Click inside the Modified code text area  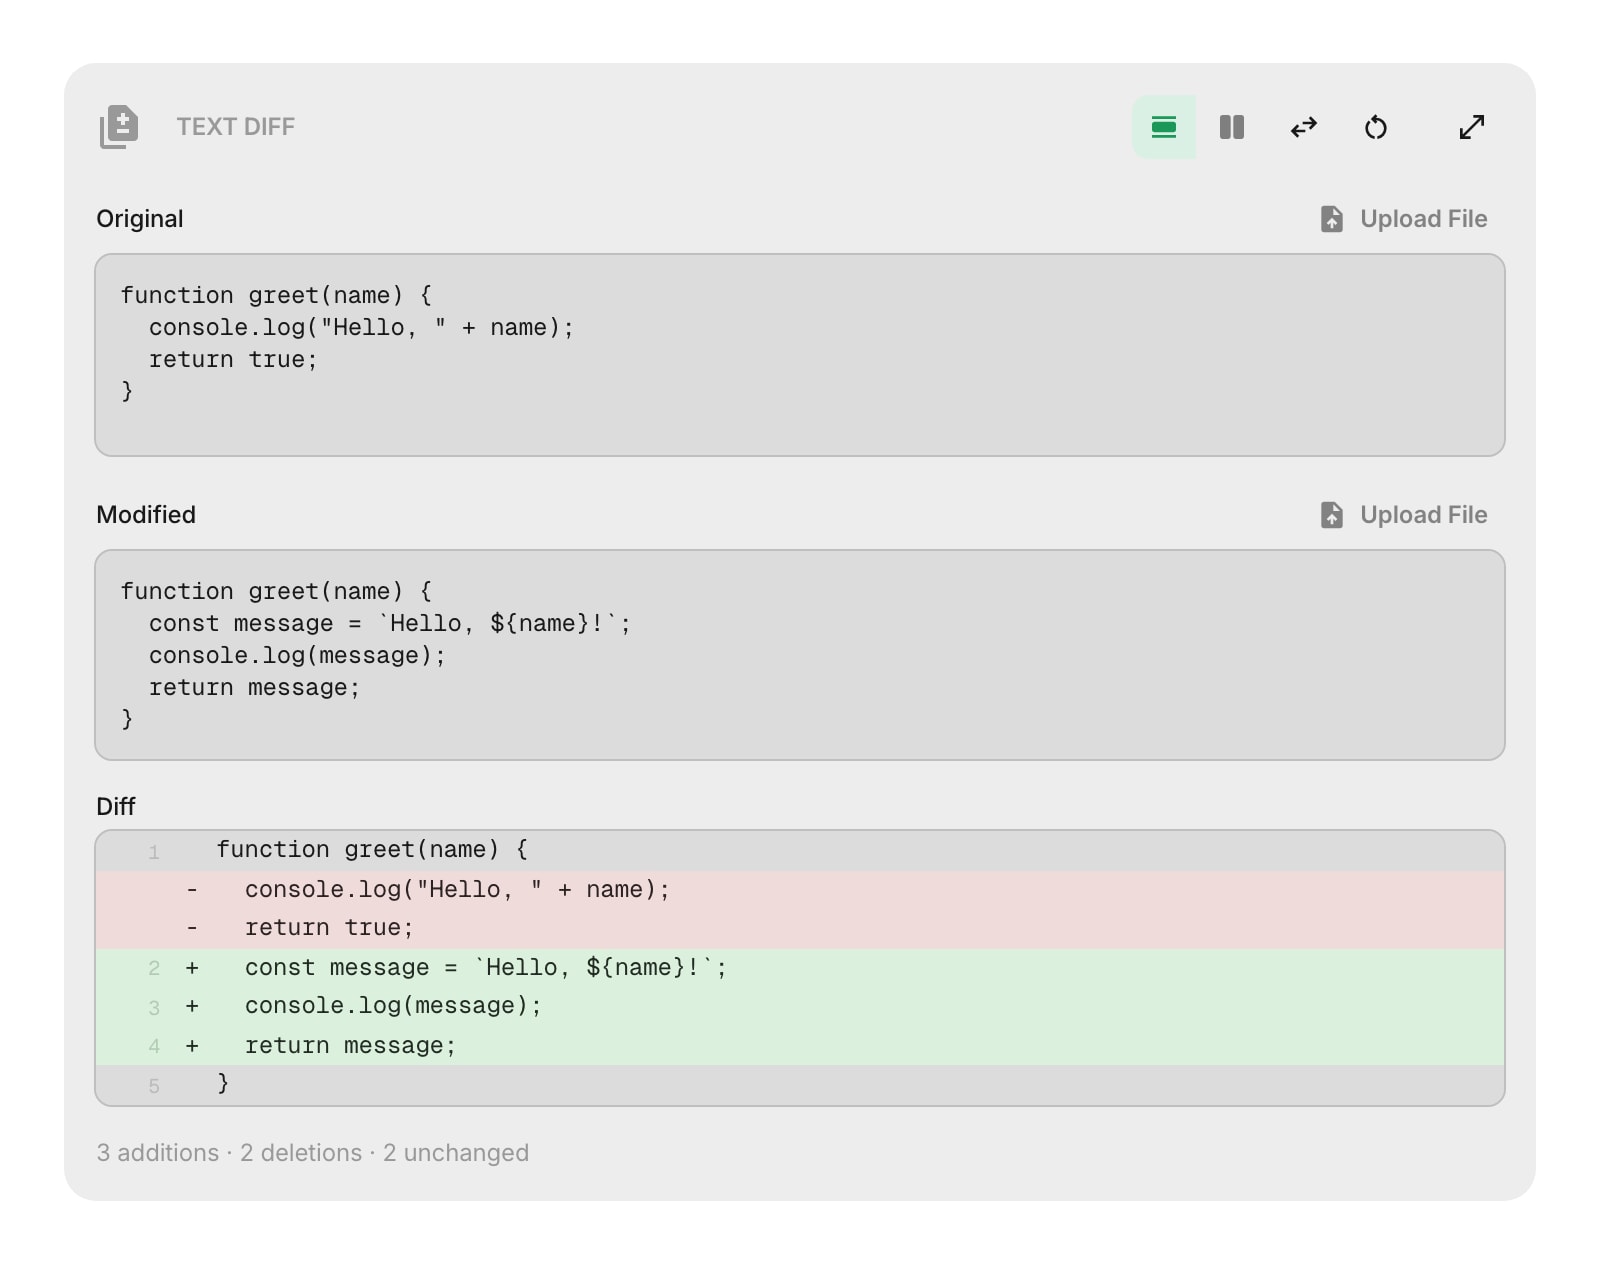pos(800,655)
